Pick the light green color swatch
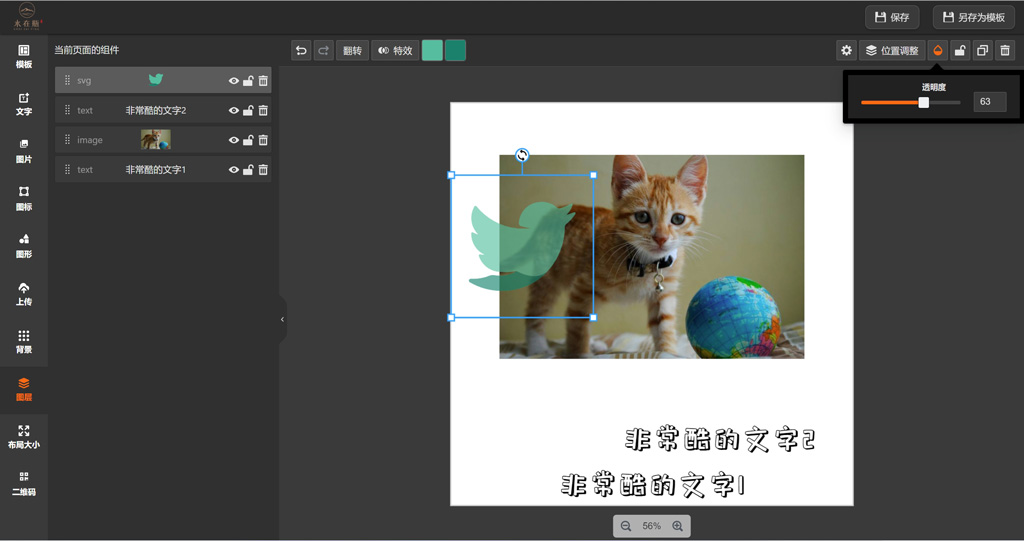 [x=432, y=50]
